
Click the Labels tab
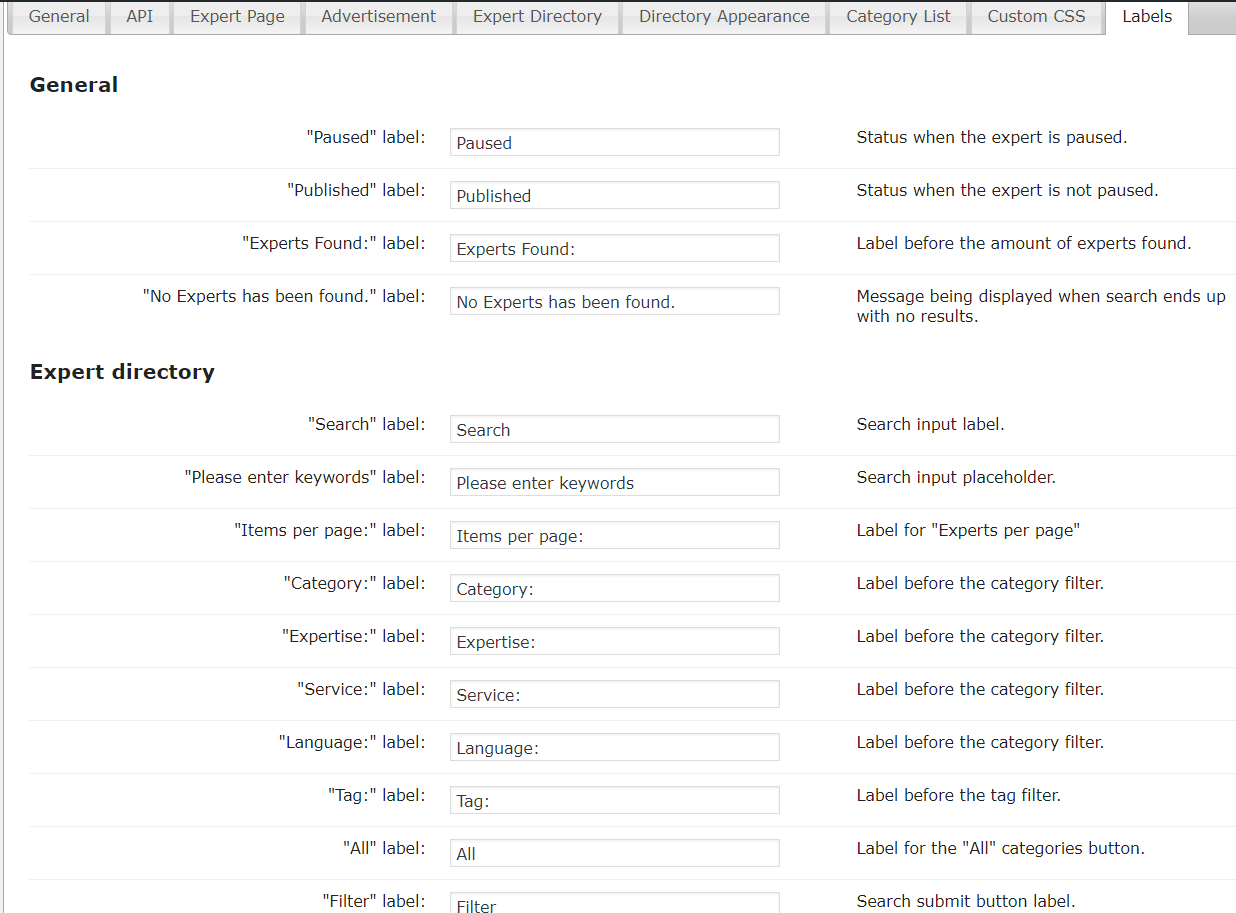coord(1146,17)
